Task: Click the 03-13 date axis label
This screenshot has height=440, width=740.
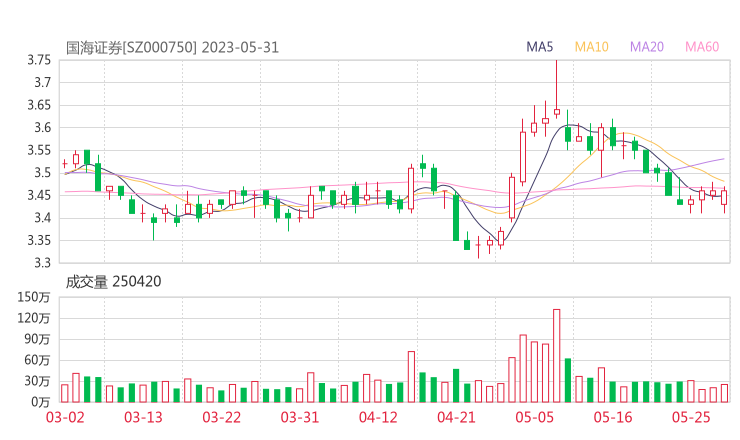Action: click(x=143, y=417)
